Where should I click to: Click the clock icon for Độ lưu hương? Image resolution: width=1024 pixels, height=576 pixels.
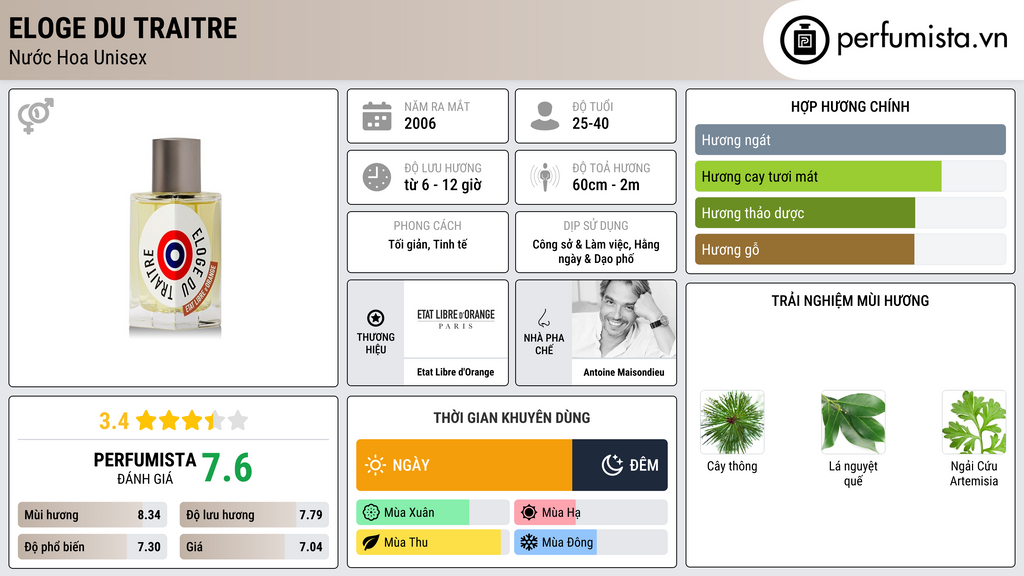point(377,177)
